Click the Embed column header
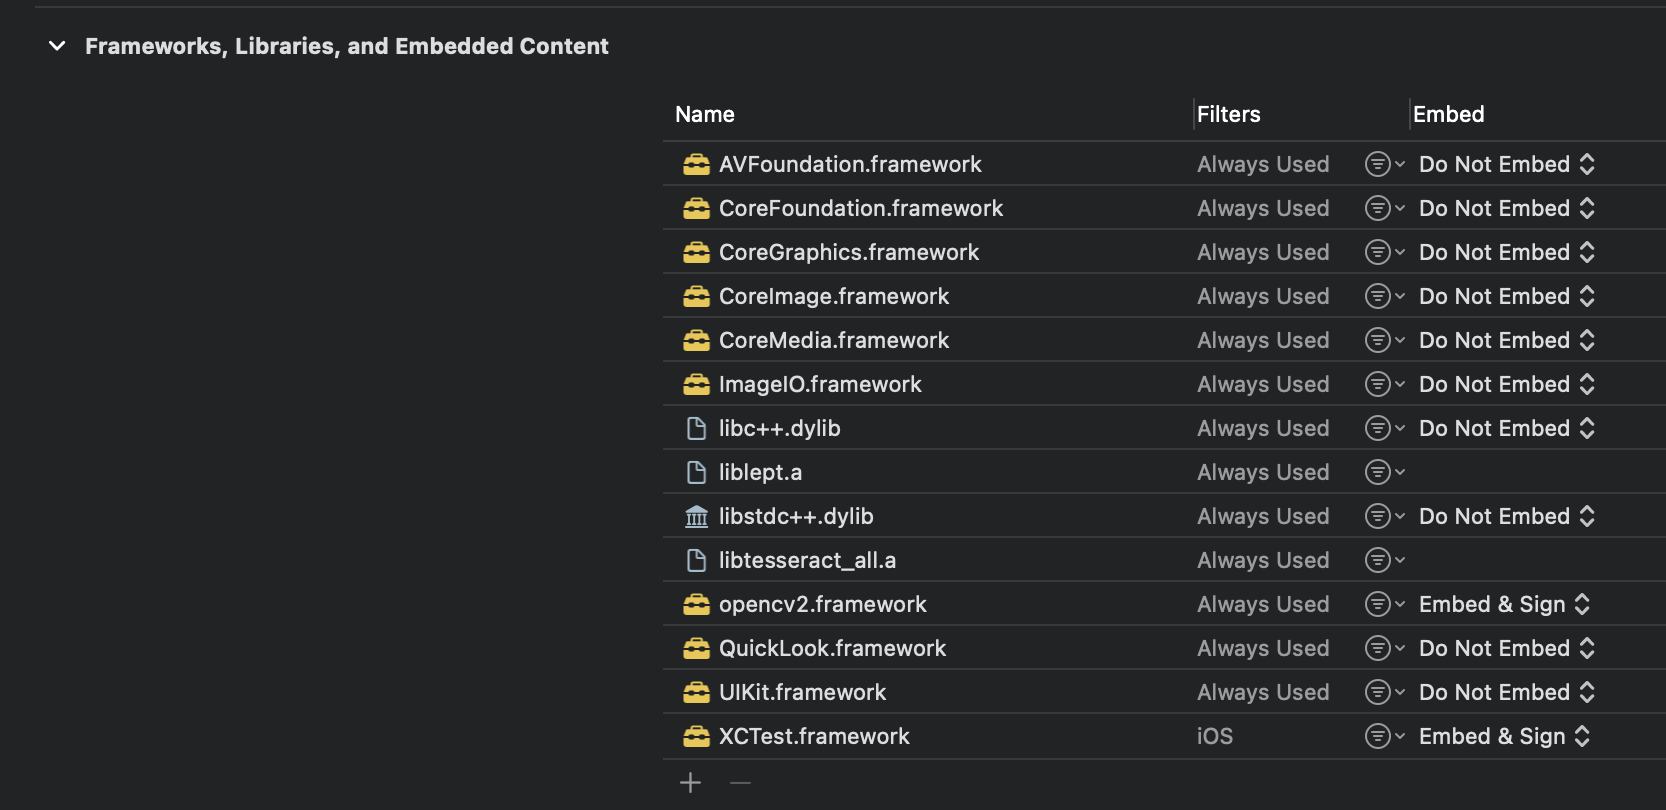 (x=1449, y=114)
